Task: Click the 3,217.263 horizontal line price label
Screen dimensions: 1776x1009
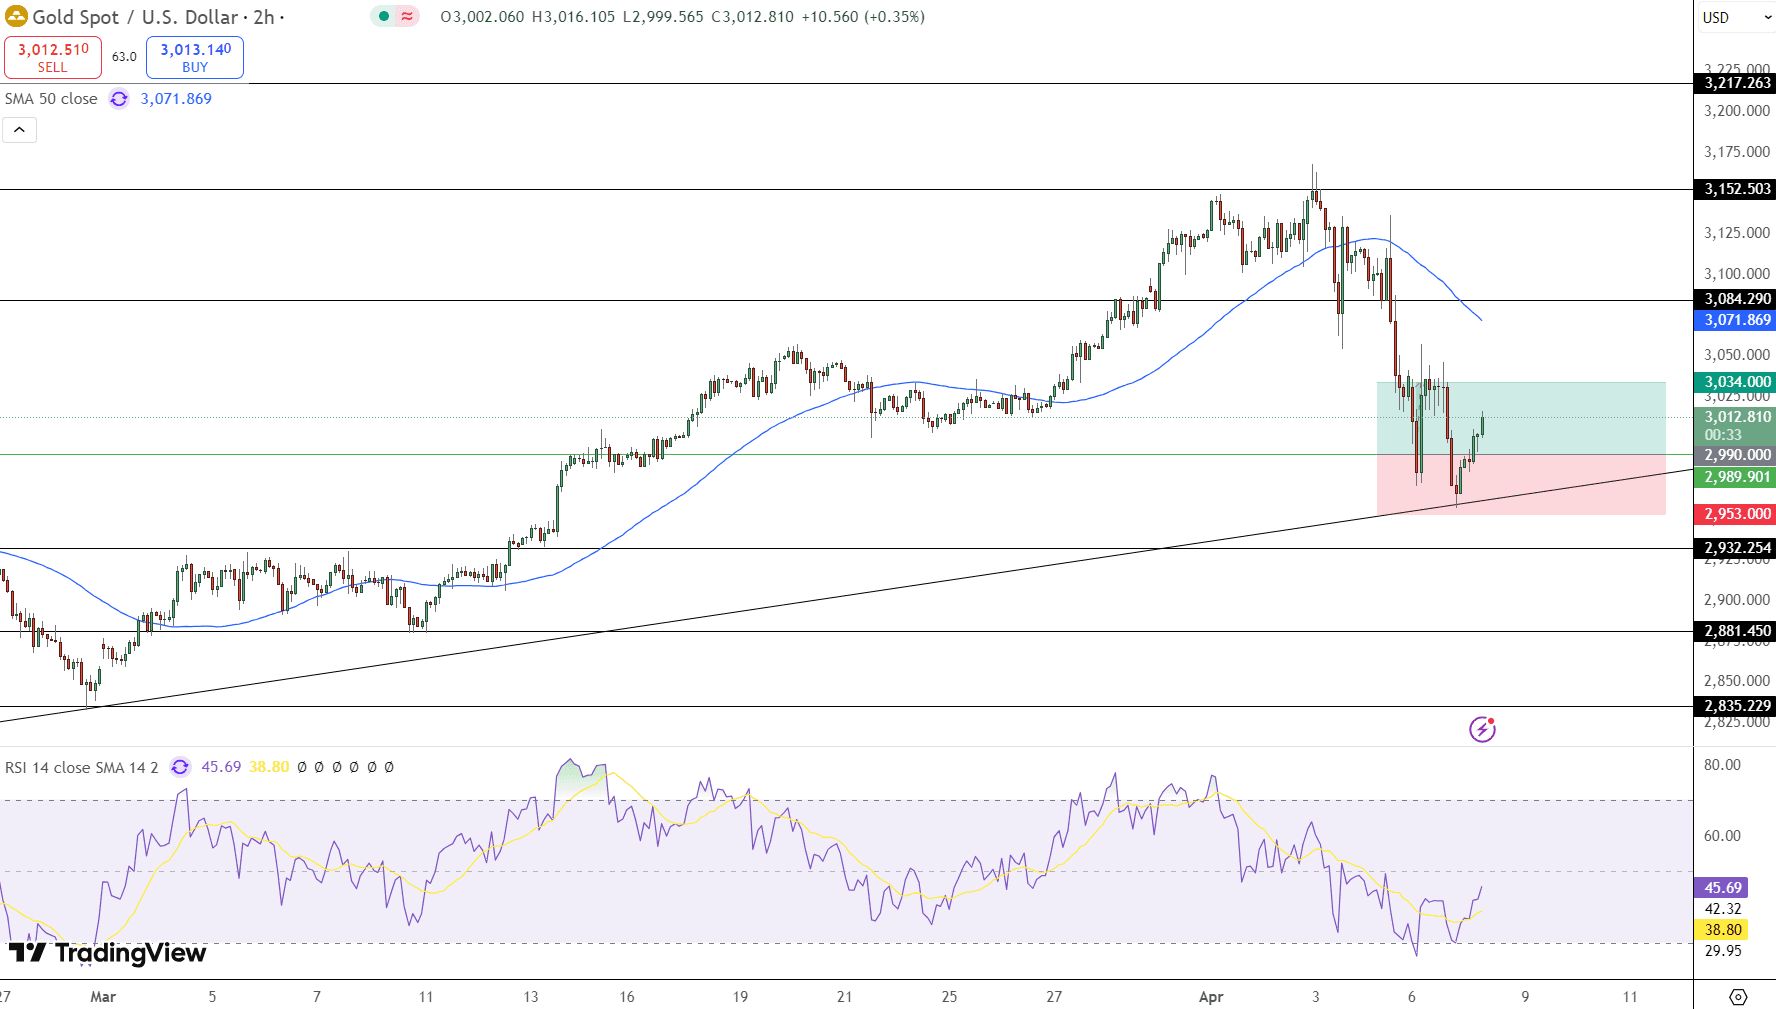Action: pyautogui.click(x=1735, y=83)
